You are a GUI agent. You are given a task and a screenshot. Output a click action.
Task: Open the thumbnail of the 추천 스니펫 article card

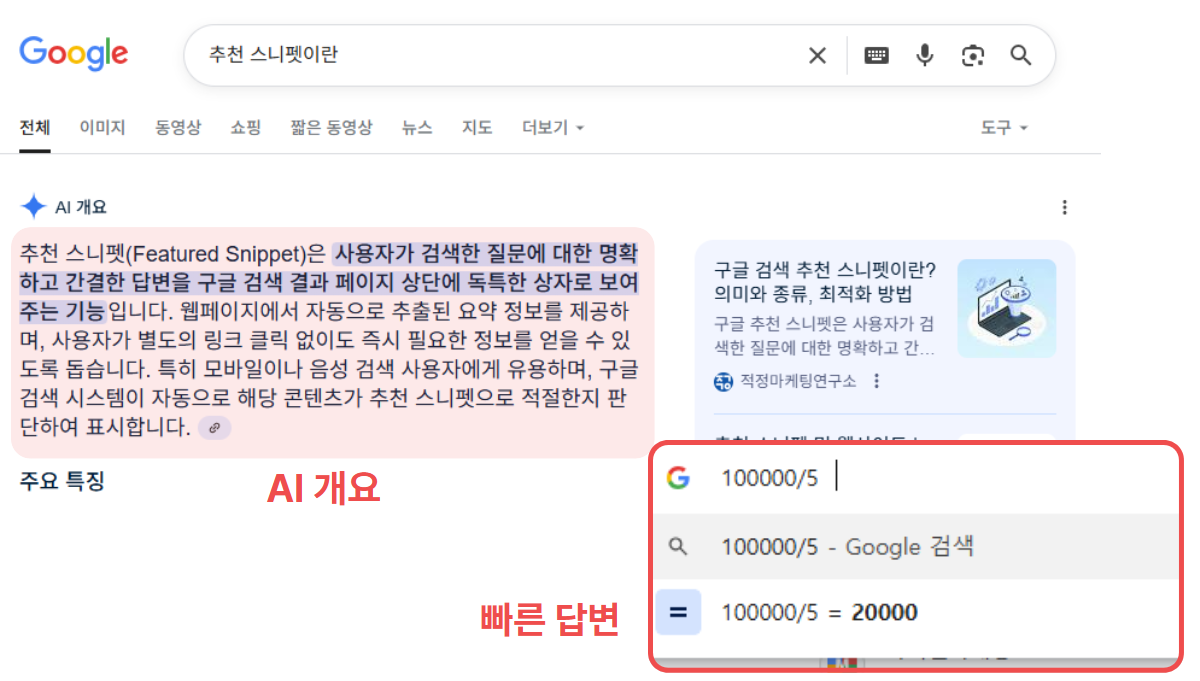pyautogui.click(x=1007, y=309)
